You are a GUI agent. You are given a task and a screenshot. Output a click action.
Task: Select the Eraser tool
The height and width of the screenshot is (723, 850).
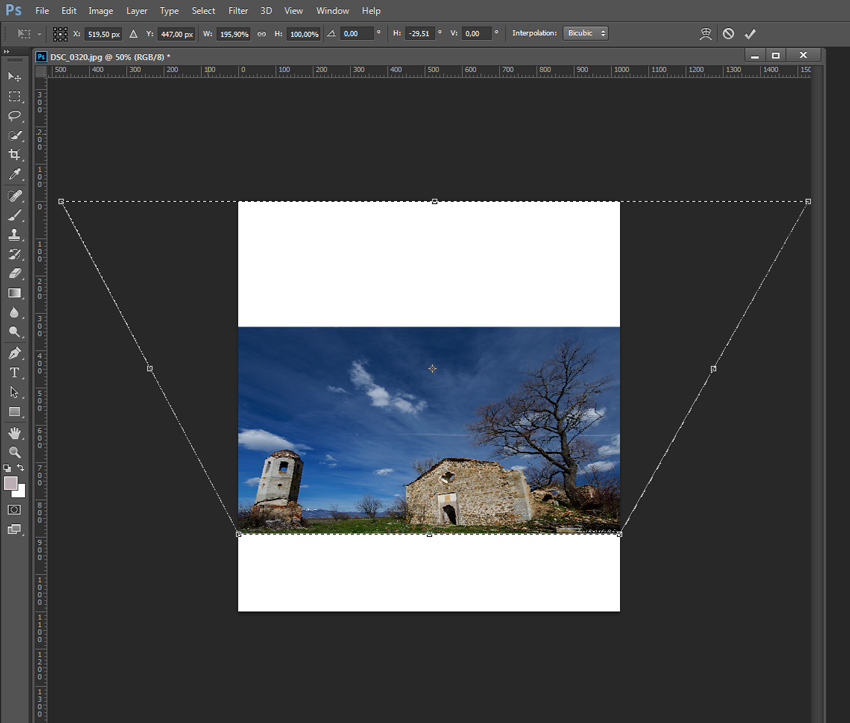[14, 273]
